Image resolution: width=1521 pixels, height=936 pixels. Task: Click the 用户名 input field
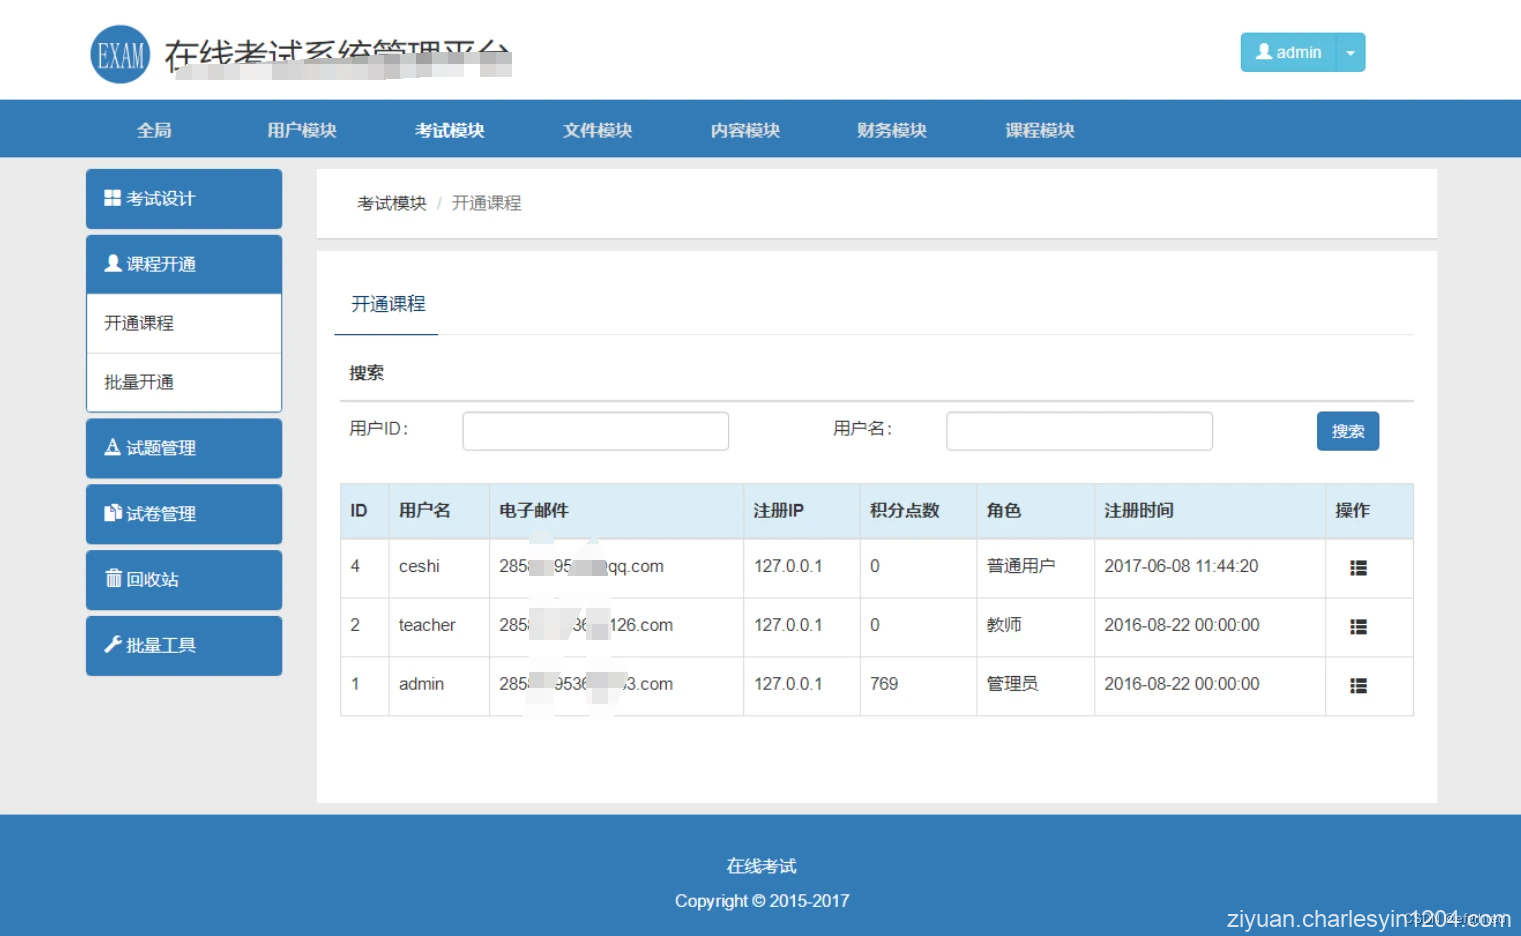[1079, 430]
